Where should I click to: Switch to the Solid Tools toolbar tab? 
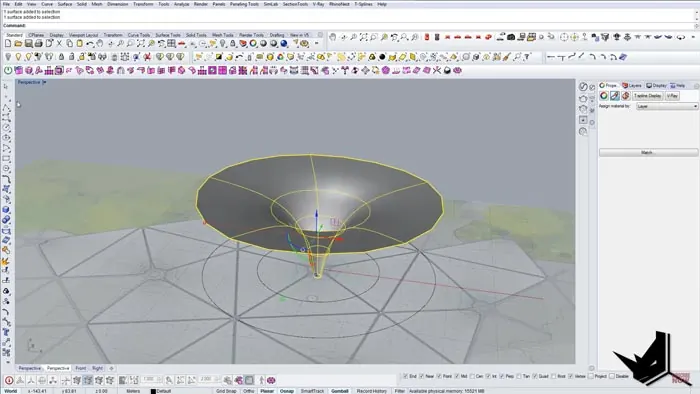pyautogui.click(x=196, y=35)
